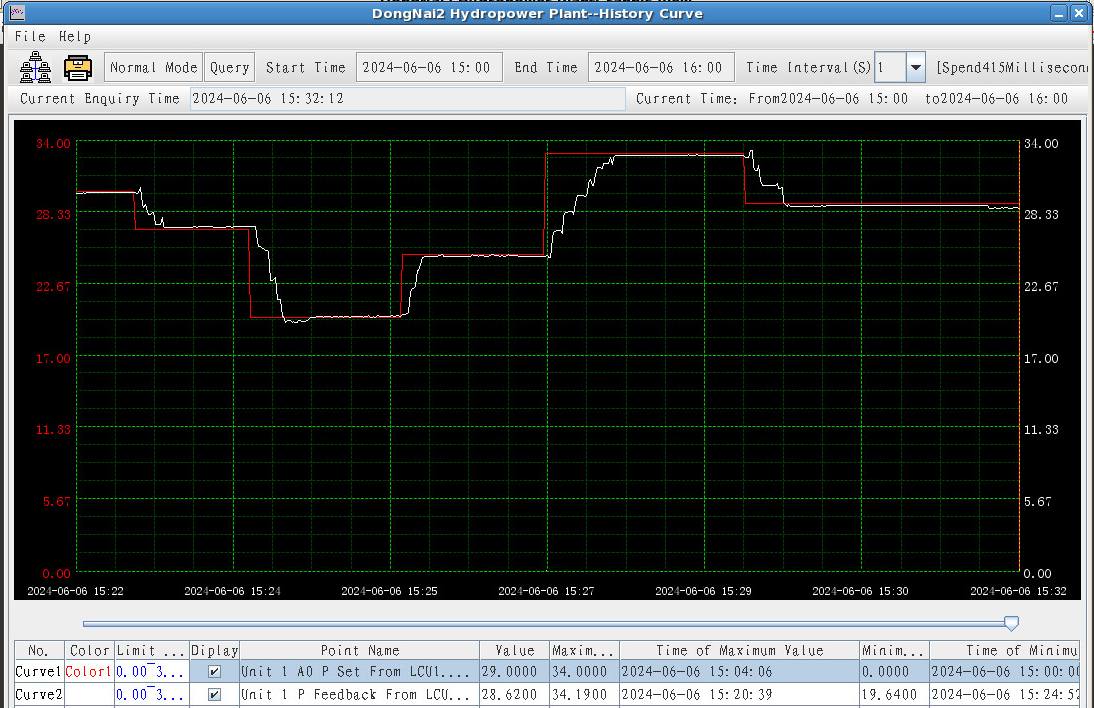Click the printer icon in toolbar
The height and width of the screenshot is (708, 1094).
78,67
